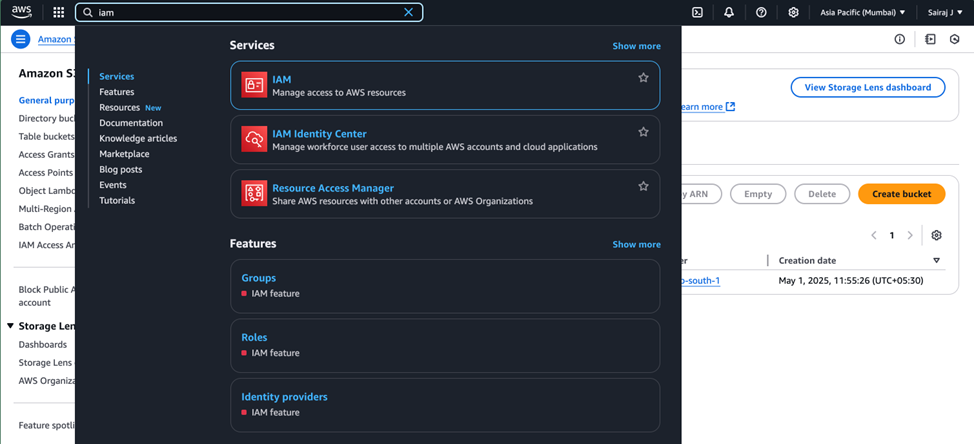Image resolution: width=974 pixels, height=444 pixels.
Task: Show more results under Services
Action: (636, 46)
